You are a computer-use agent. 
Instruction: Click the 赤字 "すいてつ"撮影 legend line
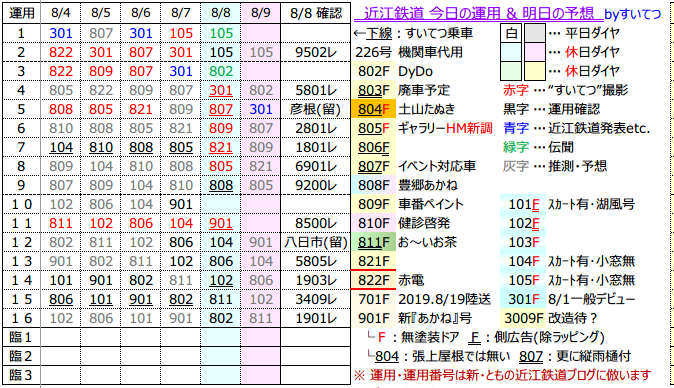566,90
